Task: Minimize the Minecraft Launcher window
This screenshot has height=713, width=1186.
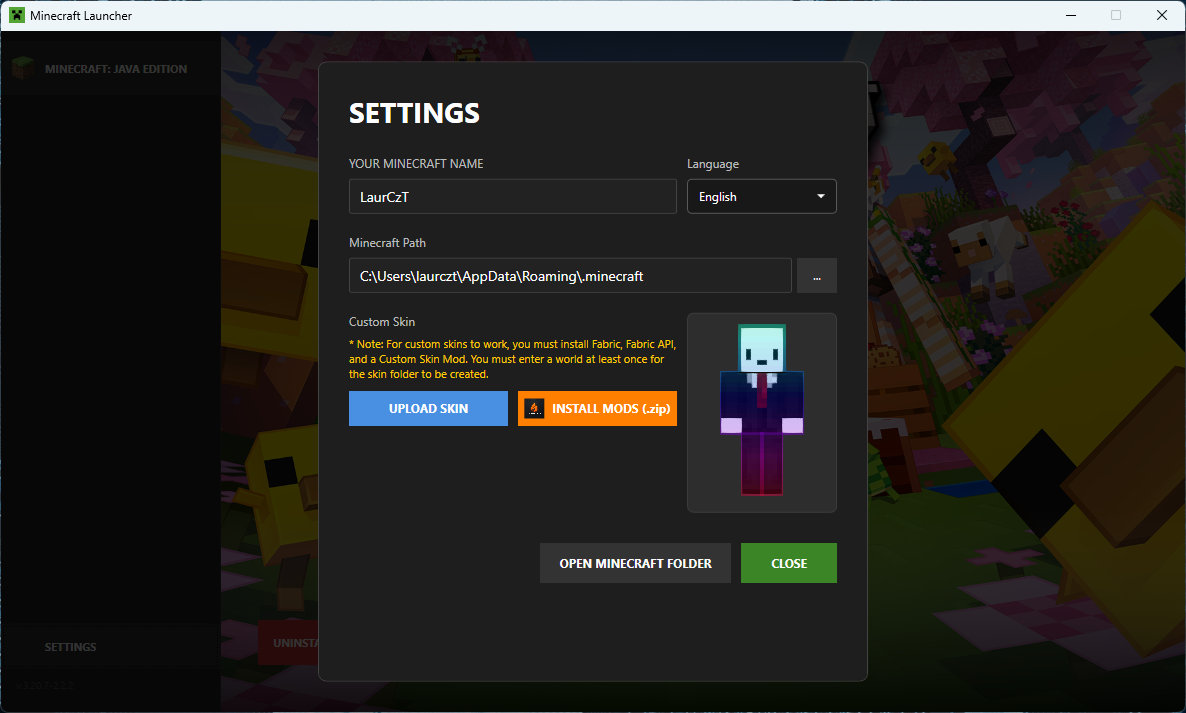Action: (1070, 15)
